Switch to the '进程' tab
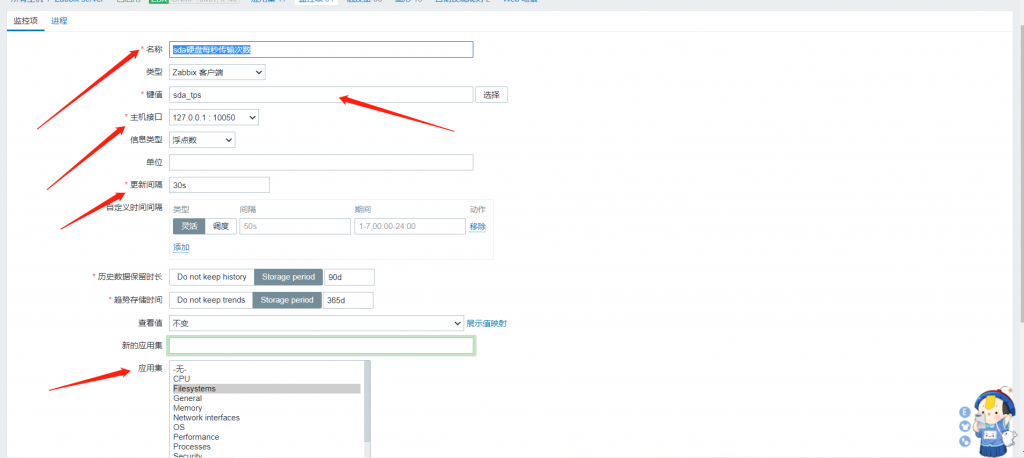Screen dimensions: 1024x458 point(59,20)
